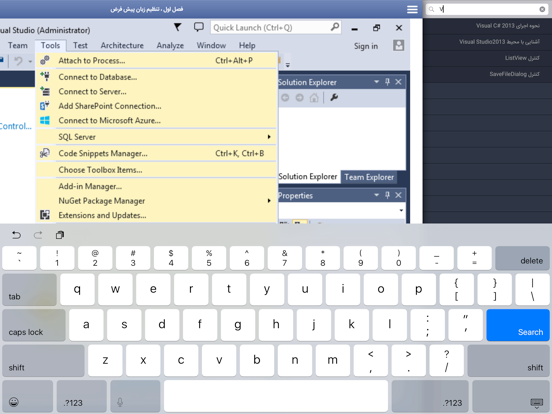Click the Connect to Database plug icon

click(45, 76)
